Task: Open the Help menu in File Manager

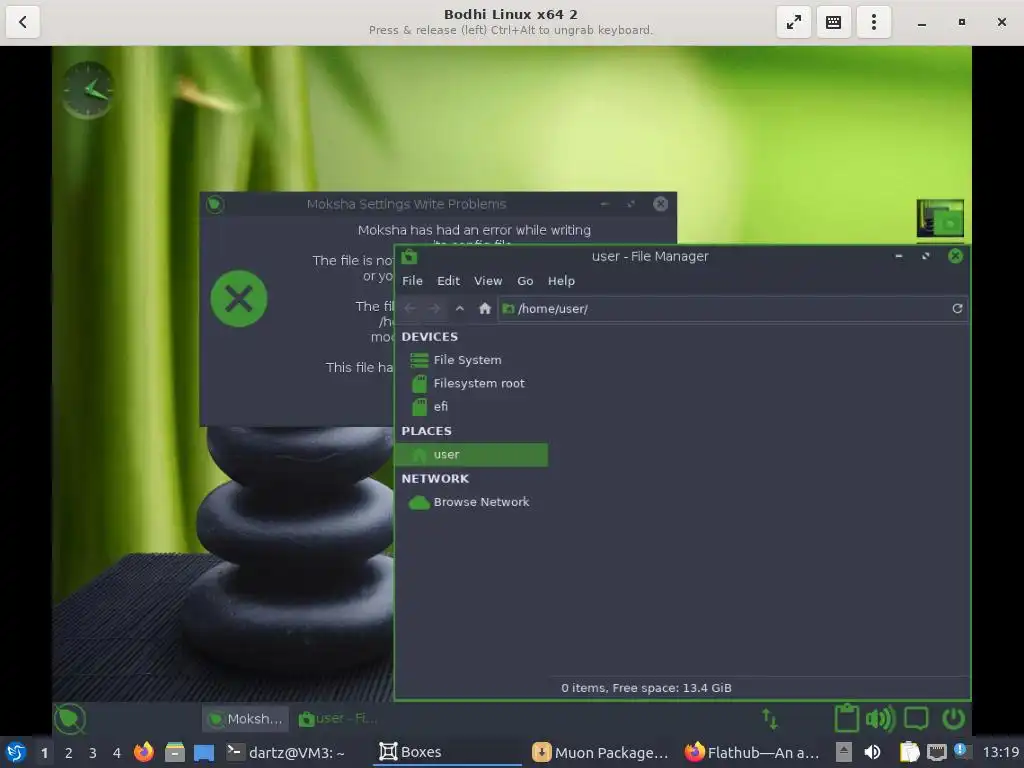Action: pos(561,281)
